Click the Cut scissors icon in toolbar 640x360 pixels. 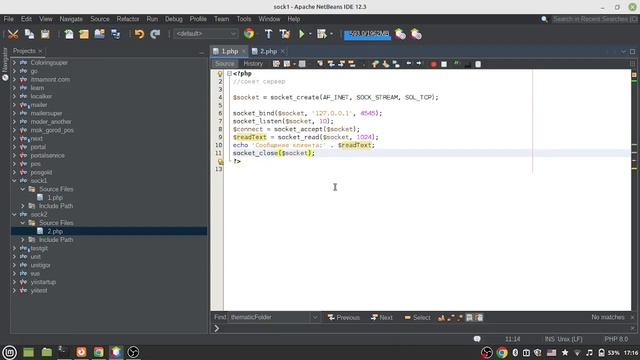[x=13, y=34]
